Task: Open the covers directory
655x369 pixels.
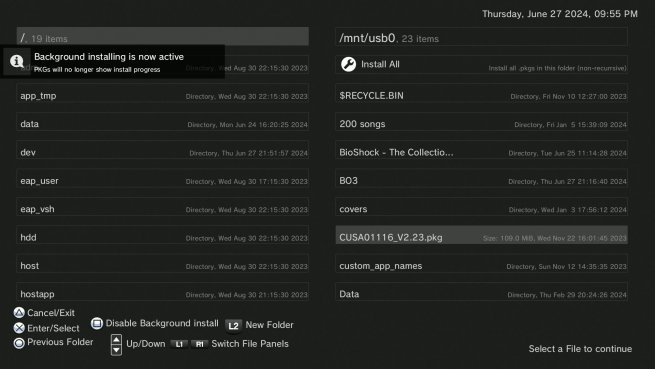Action: coord(481,207)
